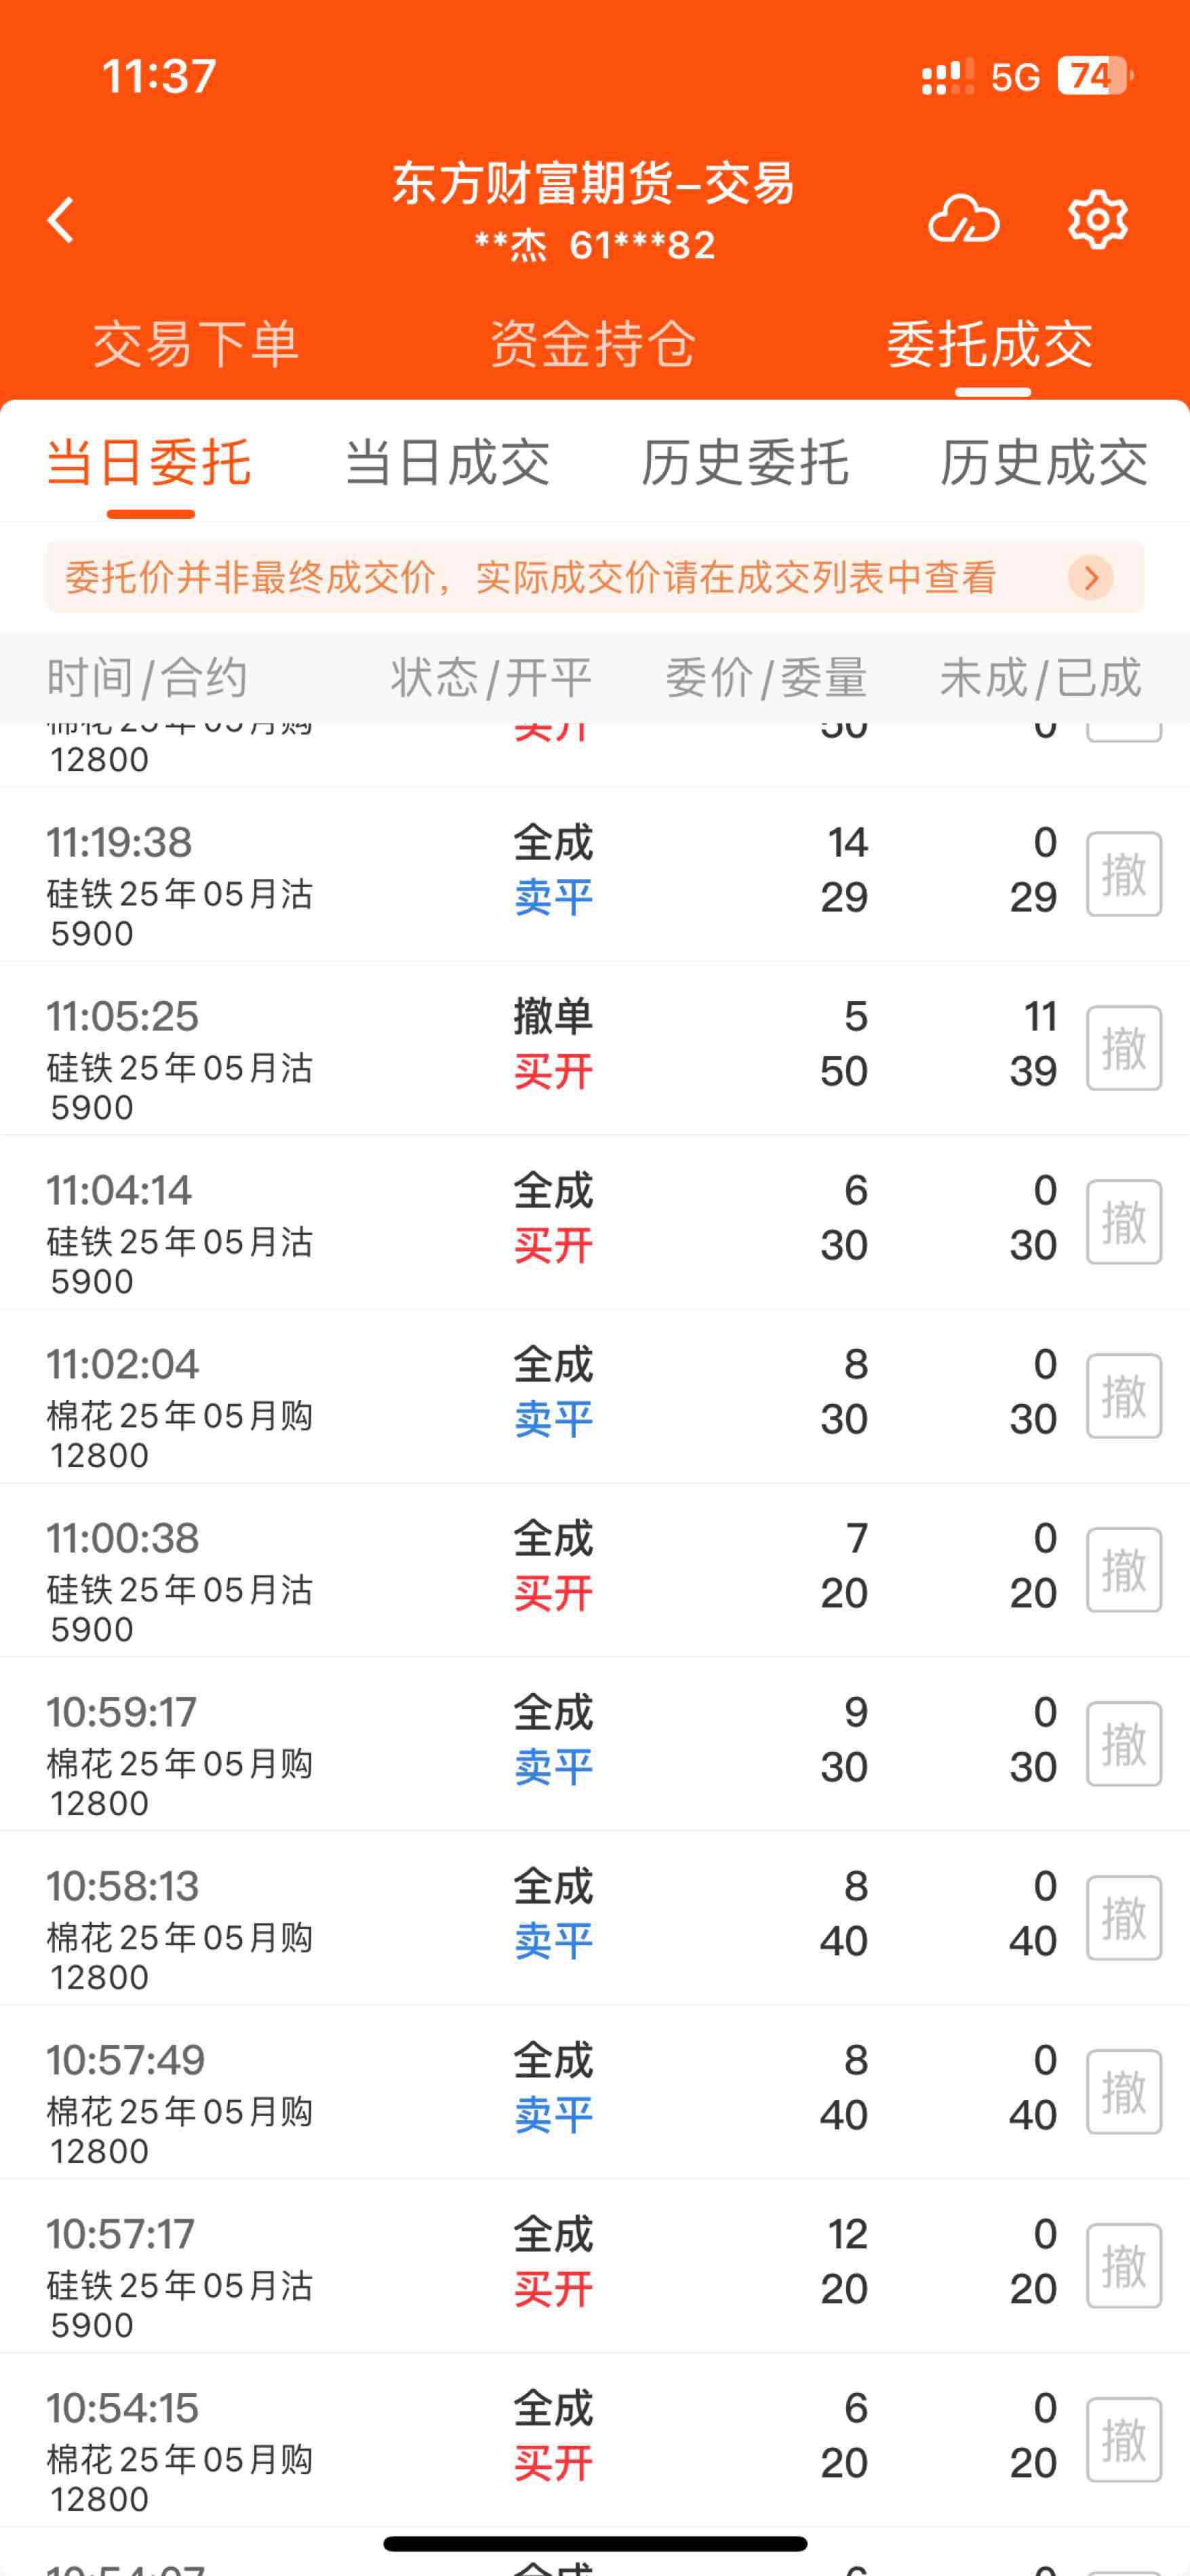The width and height of the screenshot is (1190, 2576).
Task: Tap the account name **杰 61***82
Action: pyautogui.click(x=595, y=245)
